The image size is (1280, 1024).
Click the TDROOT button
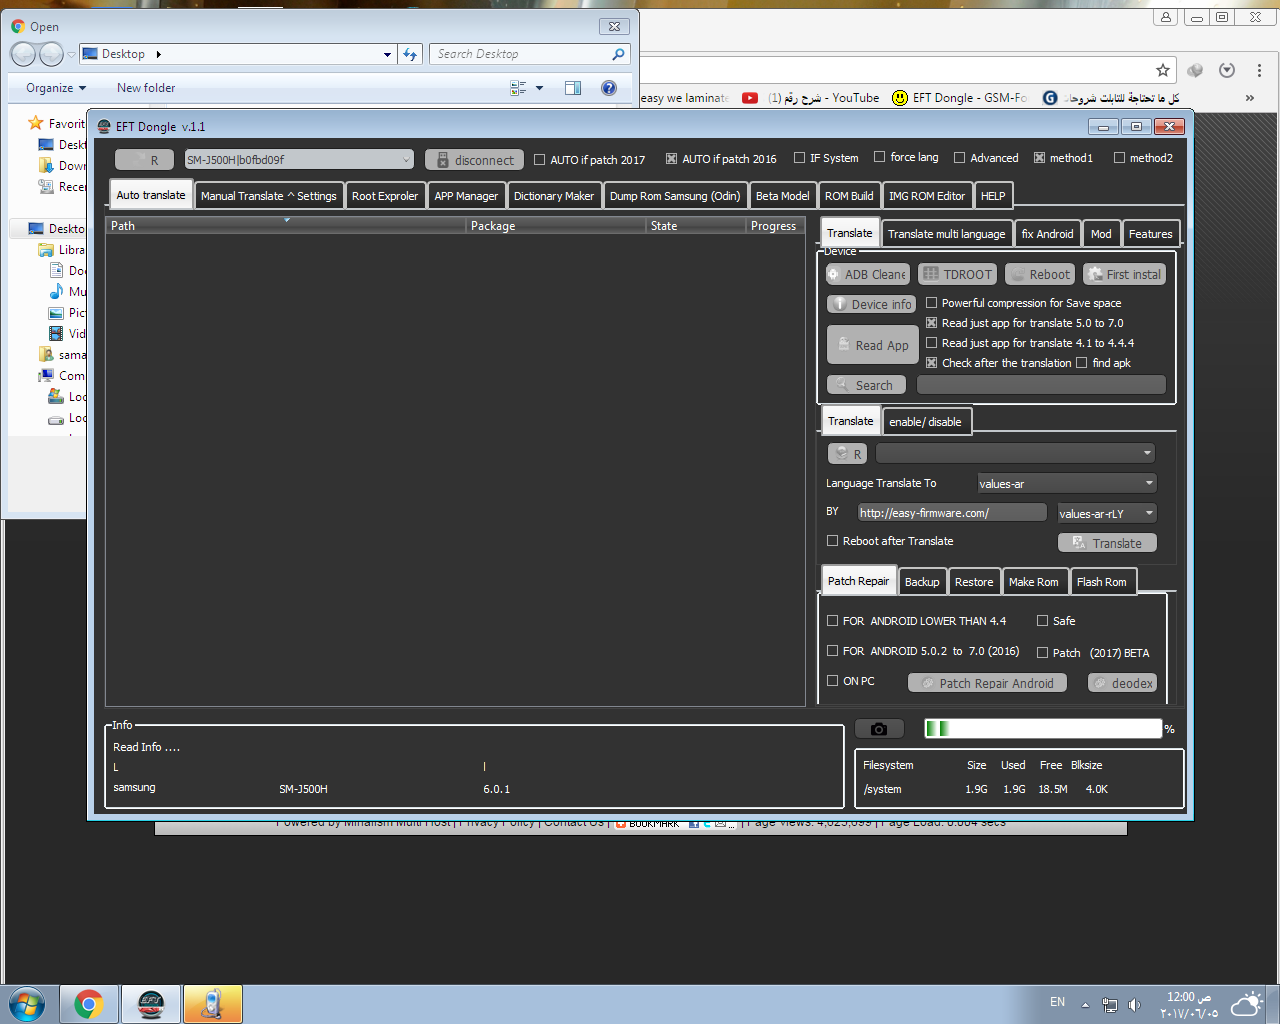click(957, 274)
